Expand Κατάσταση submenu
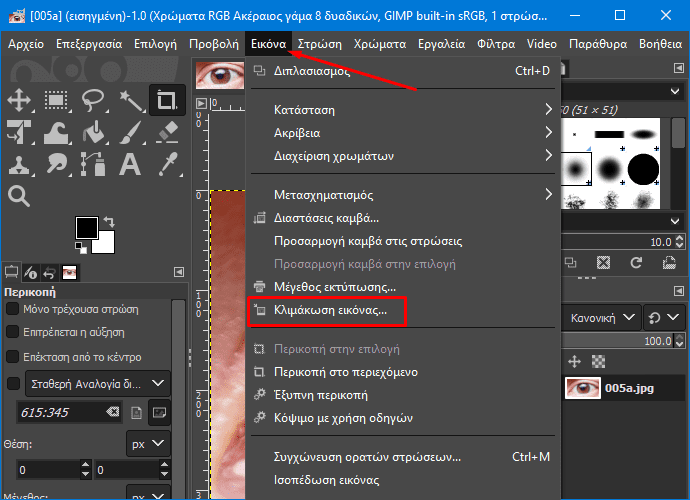 402,110
